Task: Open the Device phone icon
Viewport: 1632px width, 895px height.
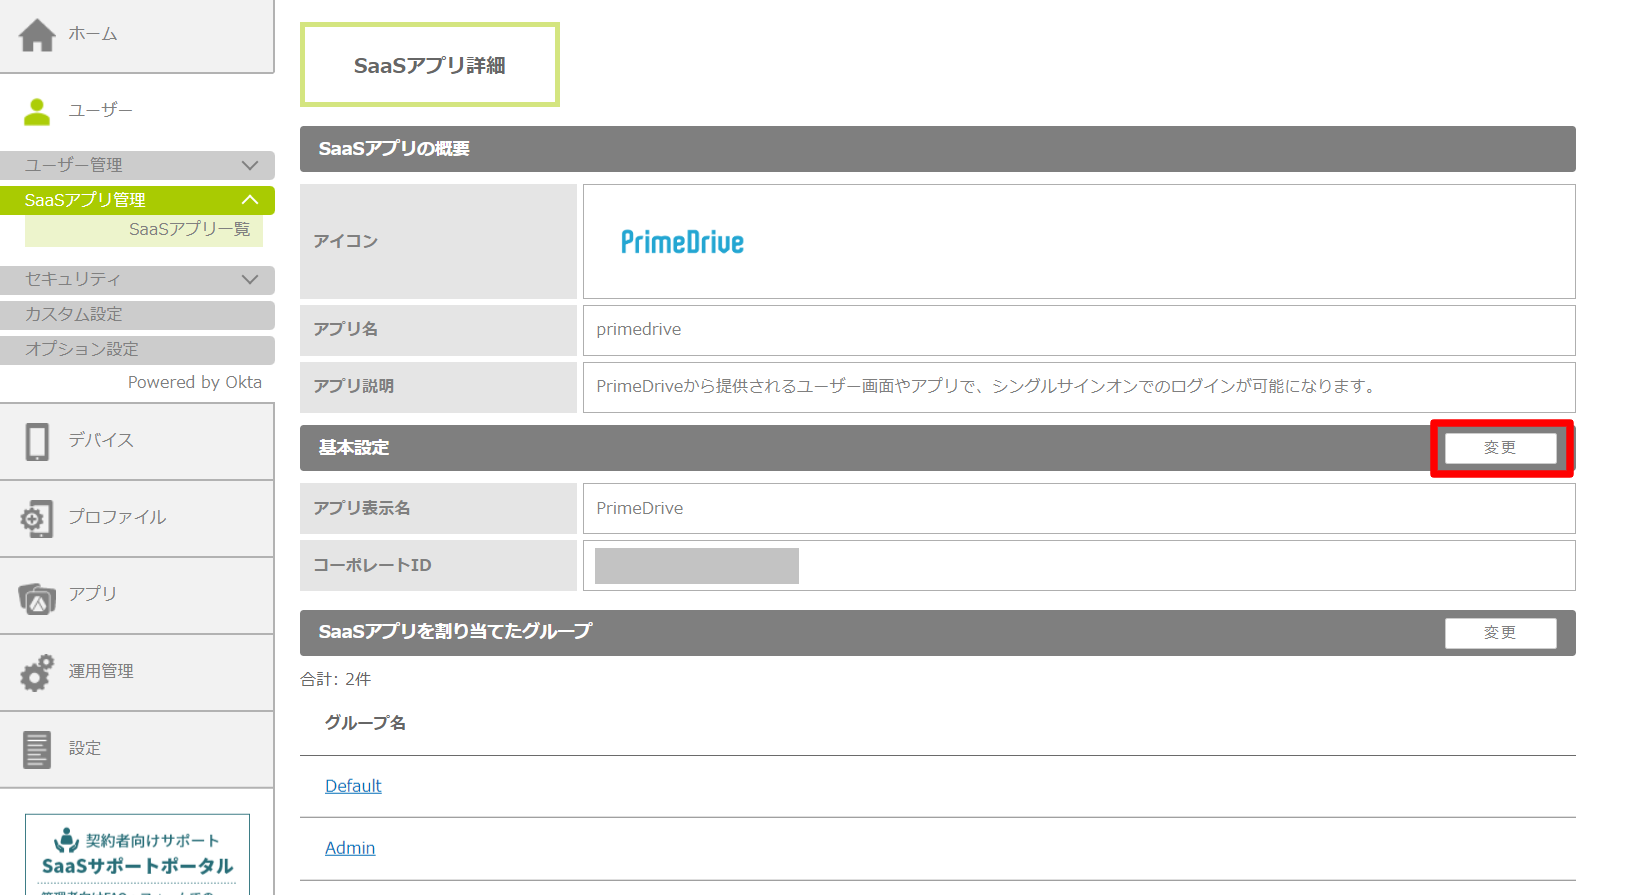Action: (x=37, y=441)
